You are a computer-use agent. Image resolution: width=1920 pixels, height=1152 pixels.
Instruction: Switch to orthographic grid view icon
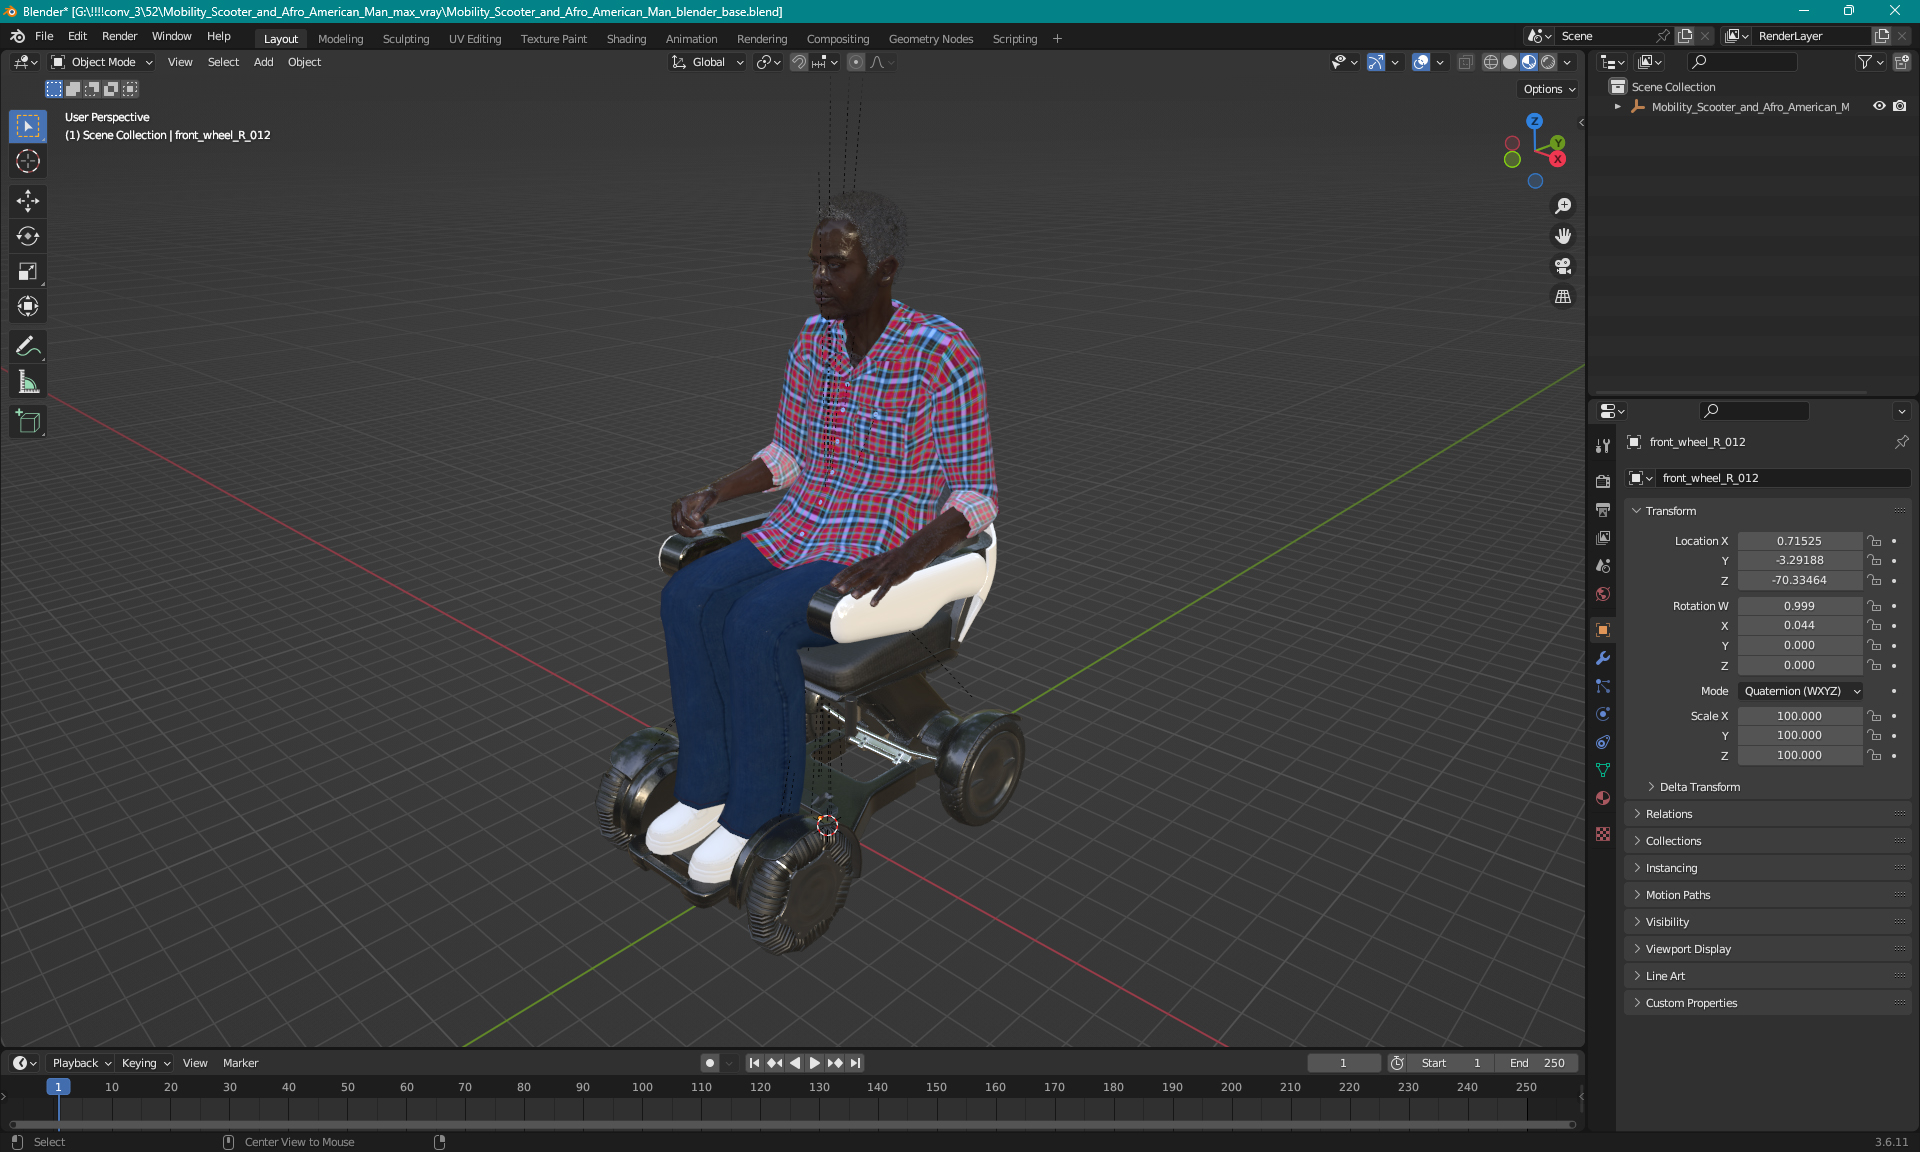1562,297
